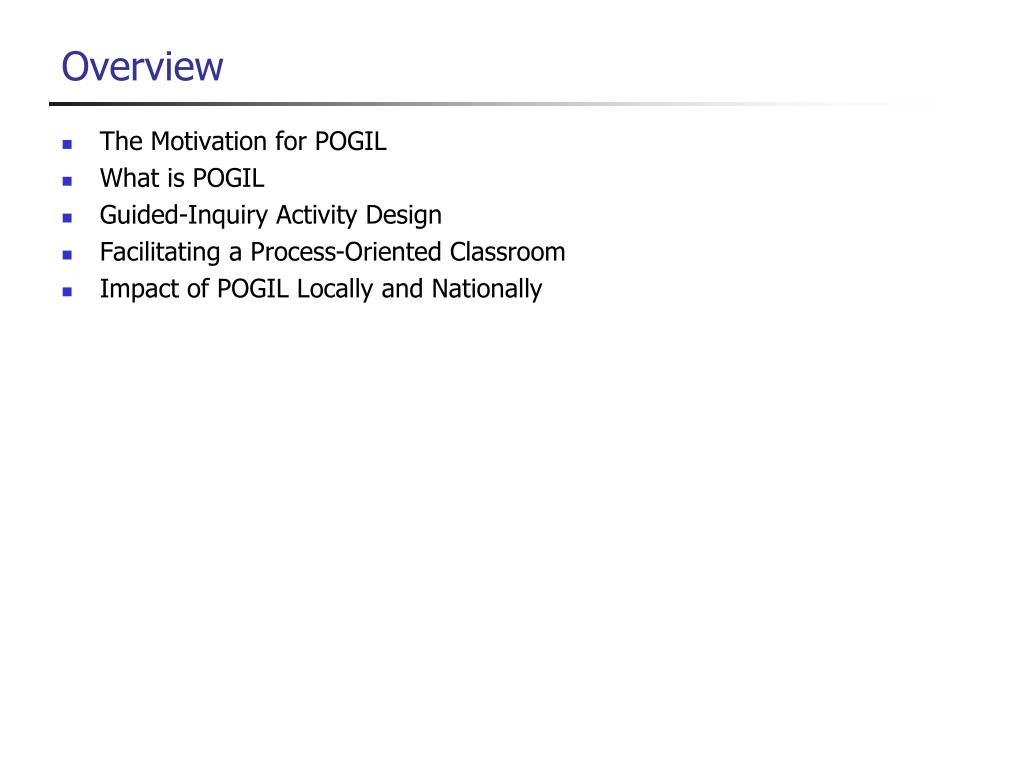Screen dimensions: 1024x768
Task: Click the Impact of POGIL Locally and Nationally line
Action: click(321, 289)
